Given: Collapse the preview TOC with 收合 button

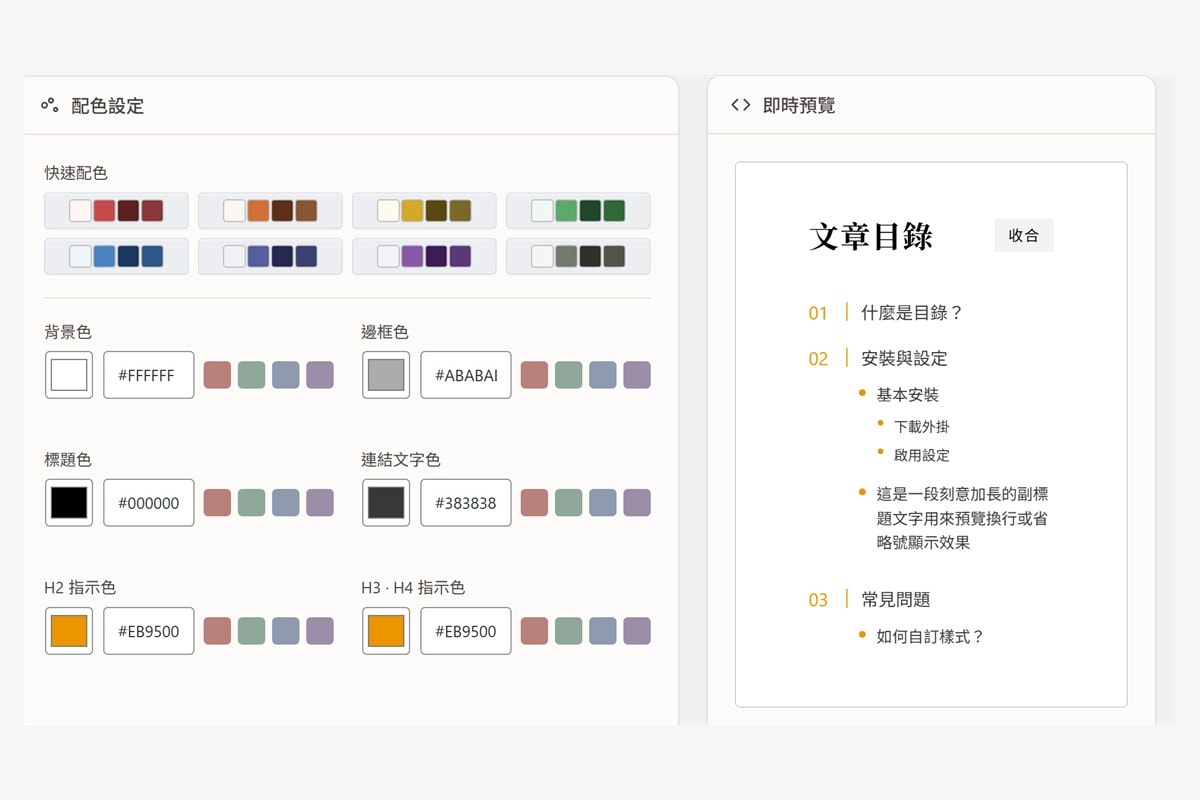Looking at the screenshot, I should point(1024,235).
